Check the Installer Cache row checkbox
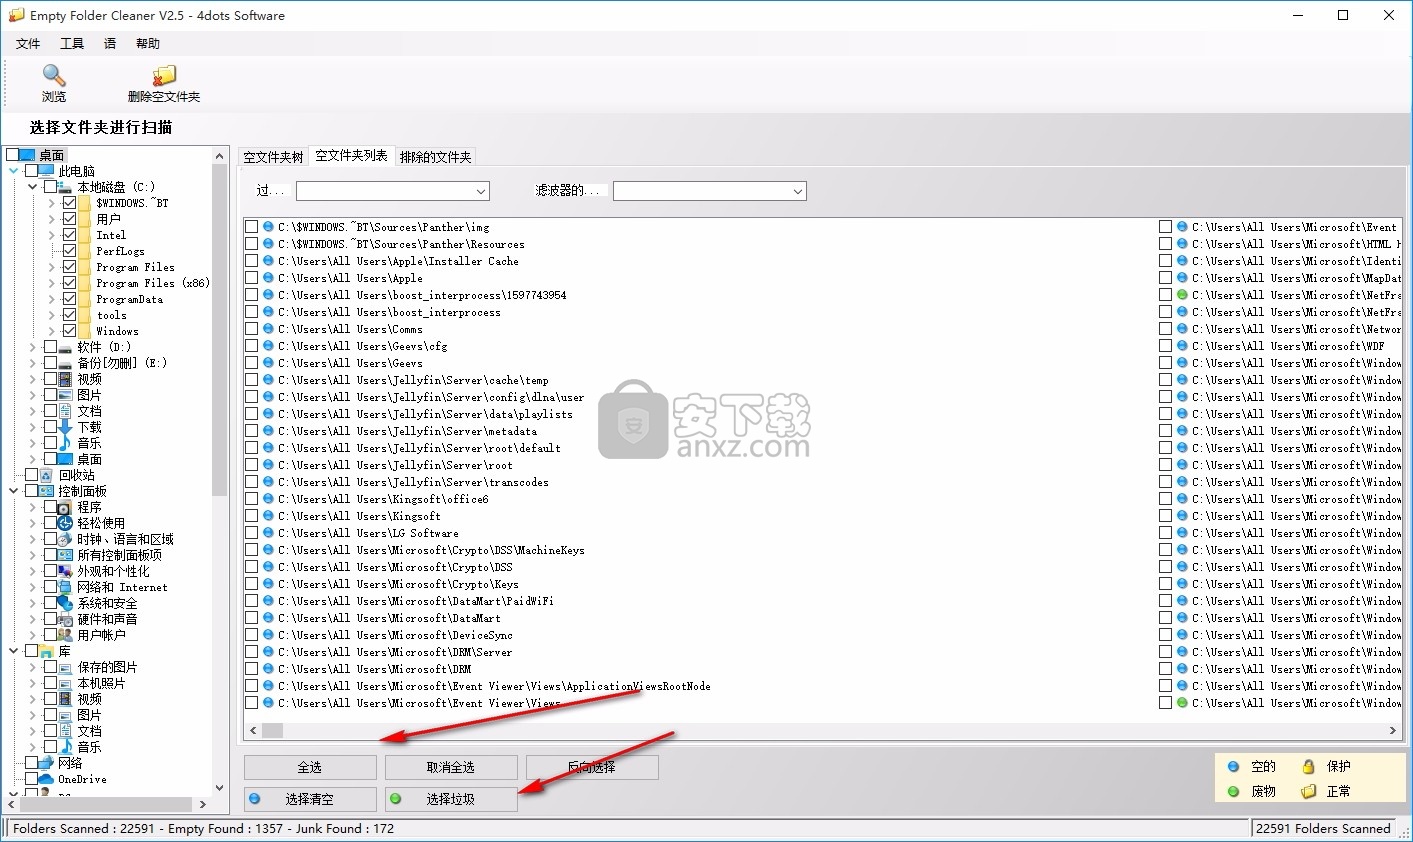The image size is (1413, 842). coord(252,261)
